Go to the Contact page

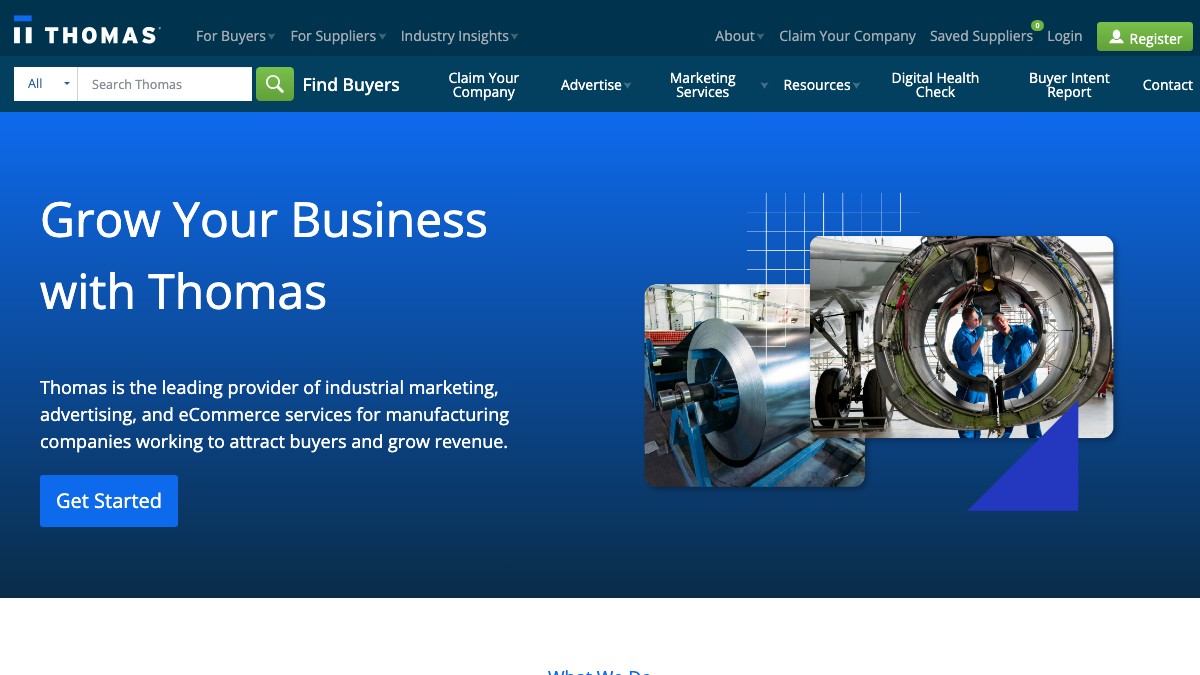coord(1167,85)
